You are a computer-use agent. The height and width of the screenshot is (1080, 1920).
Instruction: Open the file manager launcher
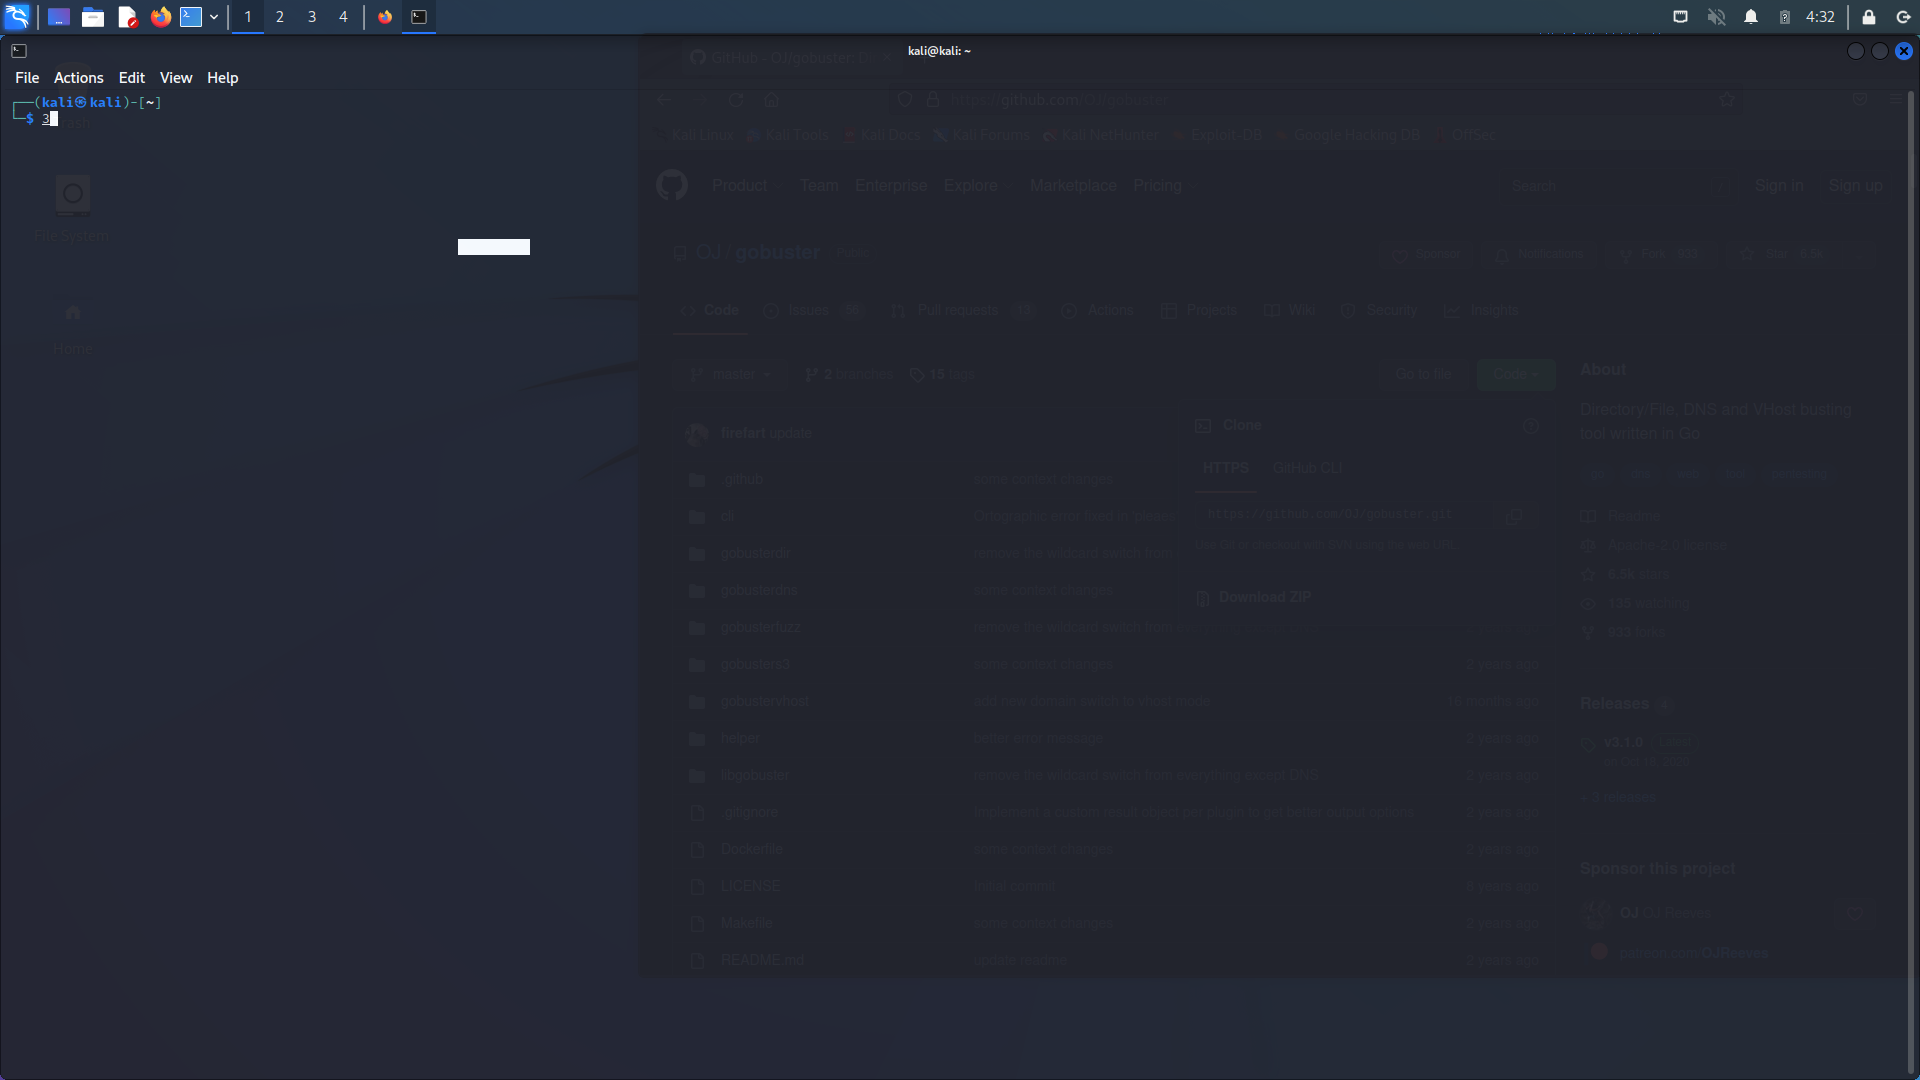tap(93, 17)
